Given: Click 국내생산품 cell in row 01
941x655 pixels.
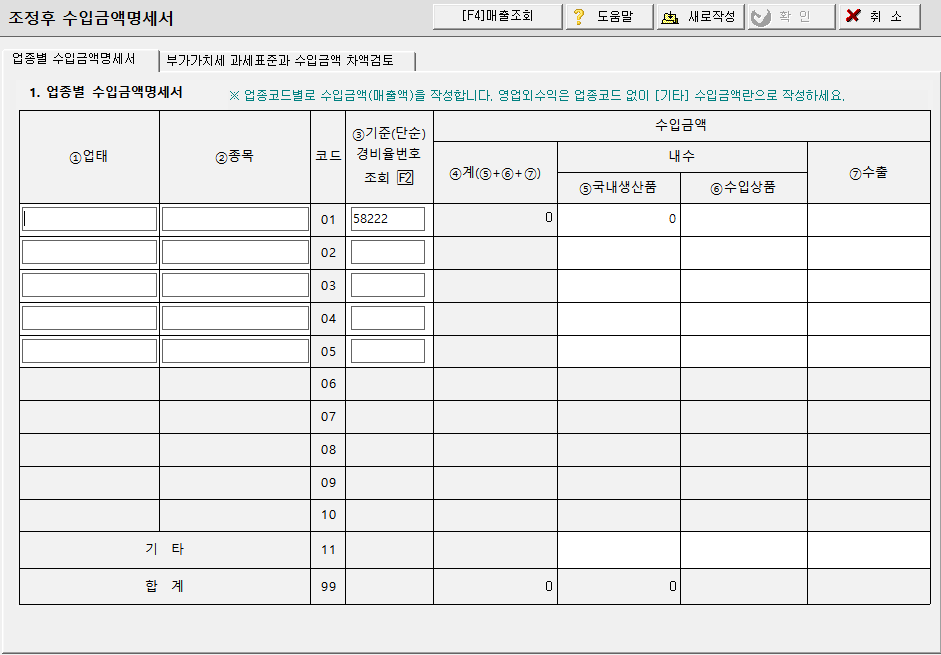Looking at the screenshot, I should pos(619,220).
